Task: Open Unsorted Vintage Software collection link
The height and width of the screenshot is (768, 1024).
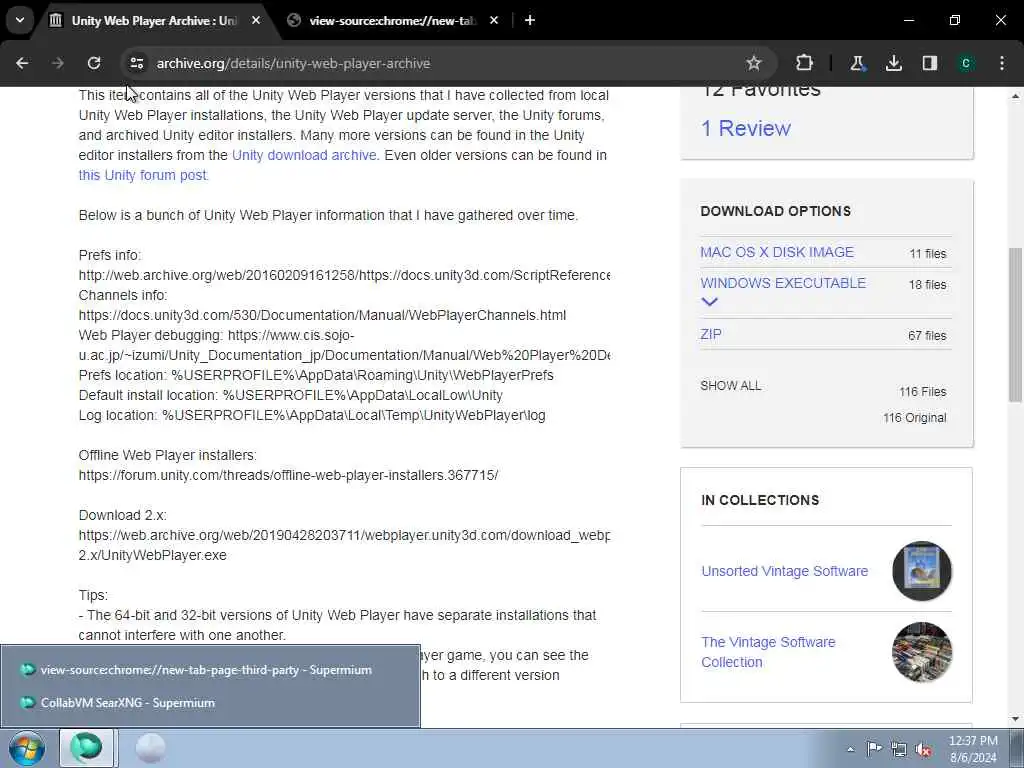Action: 784,571
